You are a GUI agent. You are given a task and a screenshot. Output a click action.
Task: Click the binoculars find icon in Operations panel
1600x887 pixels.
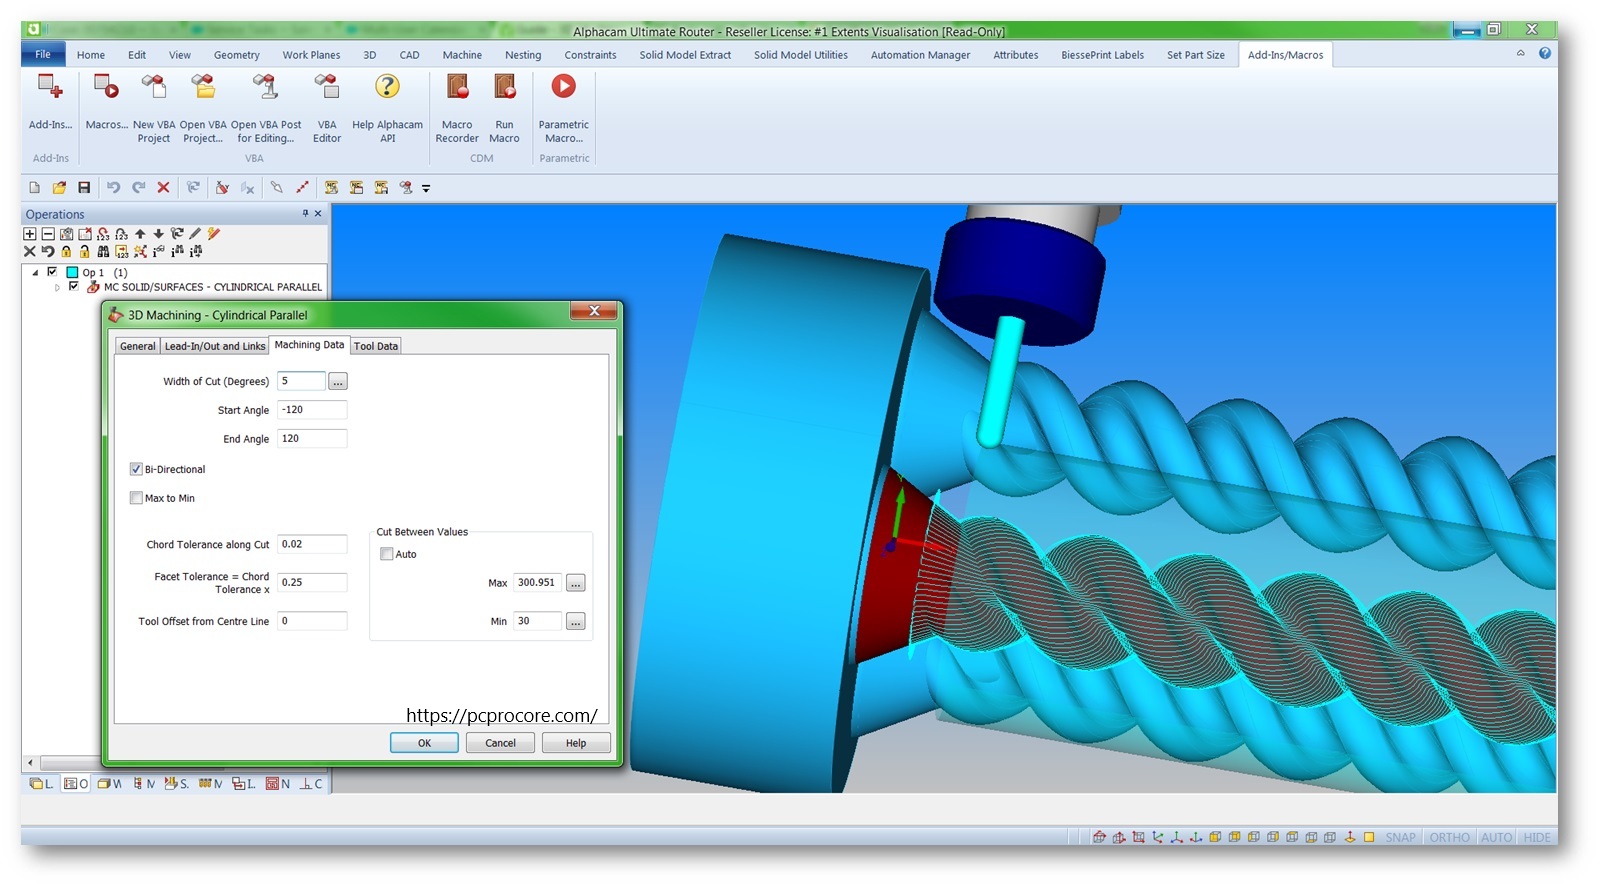[x=103, y=251]
